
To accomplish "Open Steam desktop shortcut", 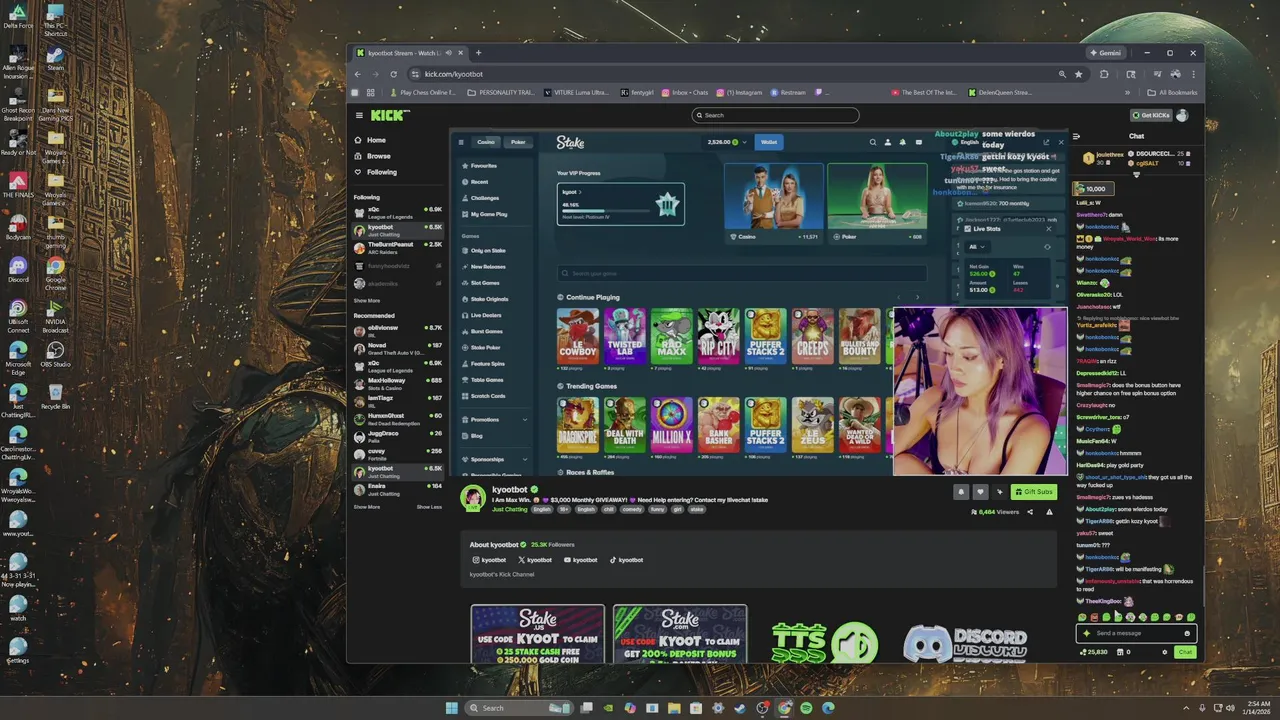I will point(55,58).
